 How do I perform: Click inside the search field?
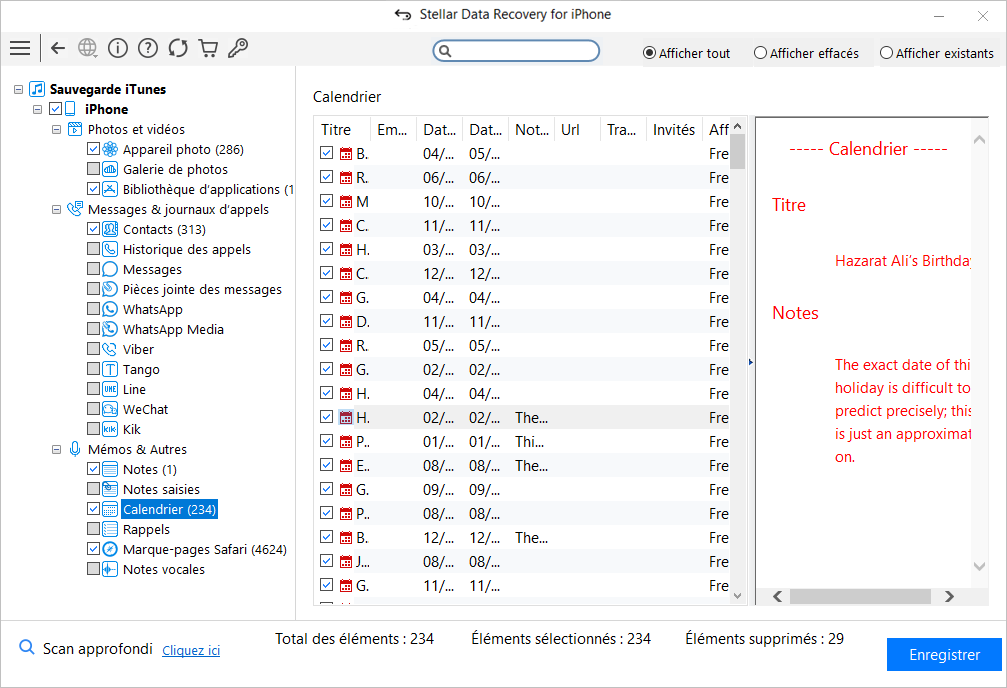tap(516, 51)
